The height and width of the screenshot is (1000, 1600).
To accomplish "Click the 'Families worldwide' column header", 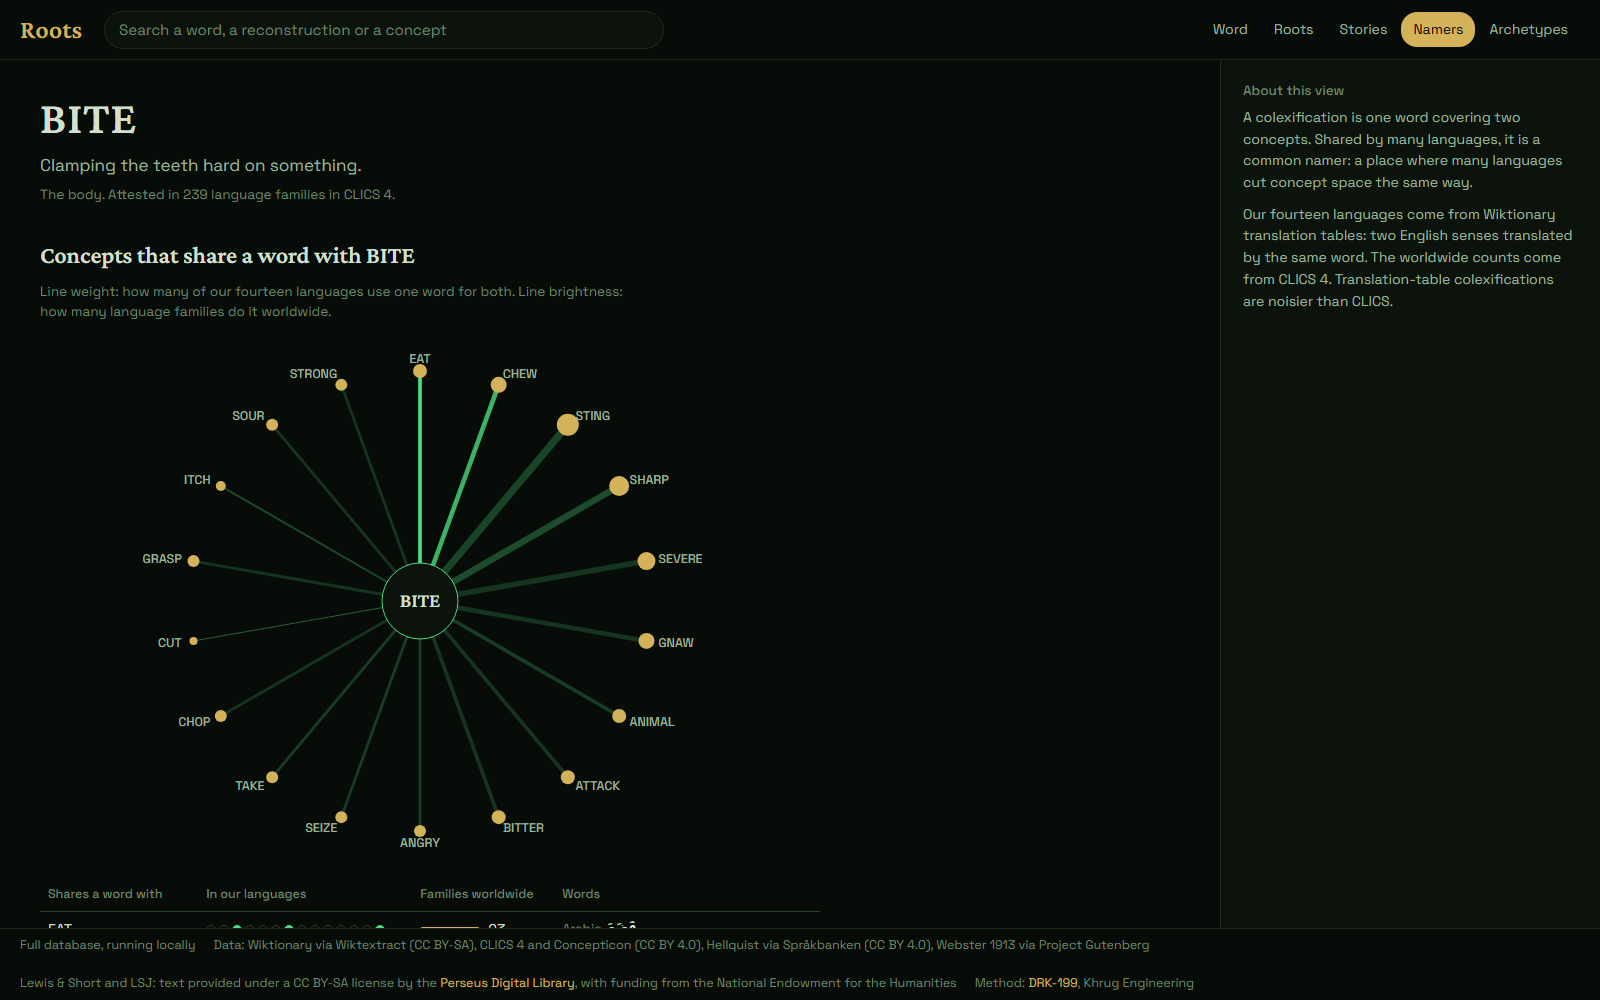I will coord(477,894).
